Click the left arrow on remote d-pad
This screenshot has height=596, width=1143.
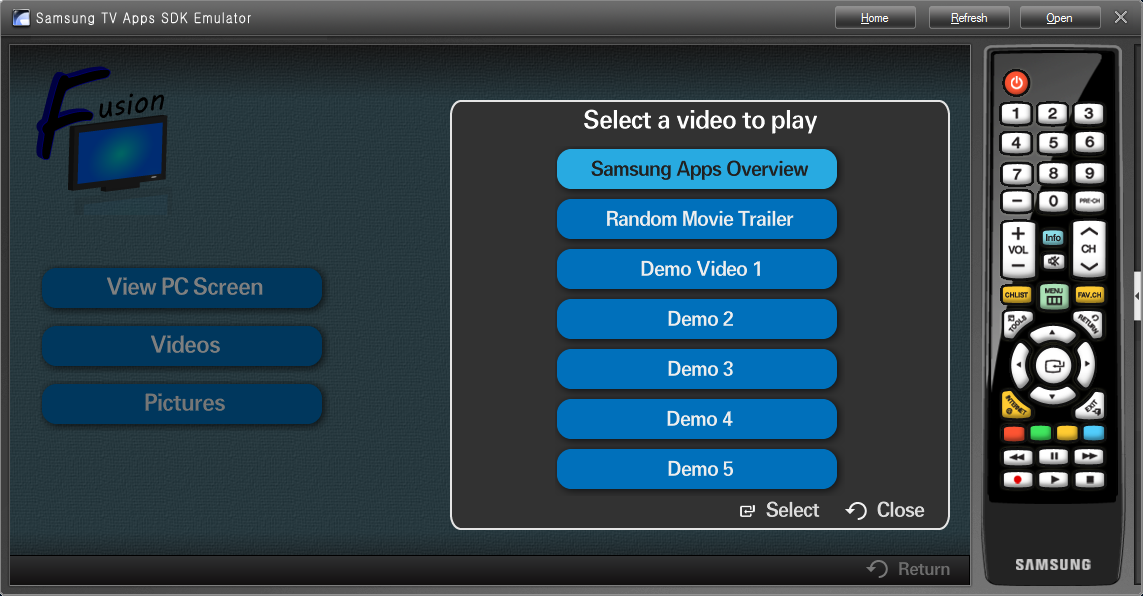pyautogui.click(x=1019, y=364)
